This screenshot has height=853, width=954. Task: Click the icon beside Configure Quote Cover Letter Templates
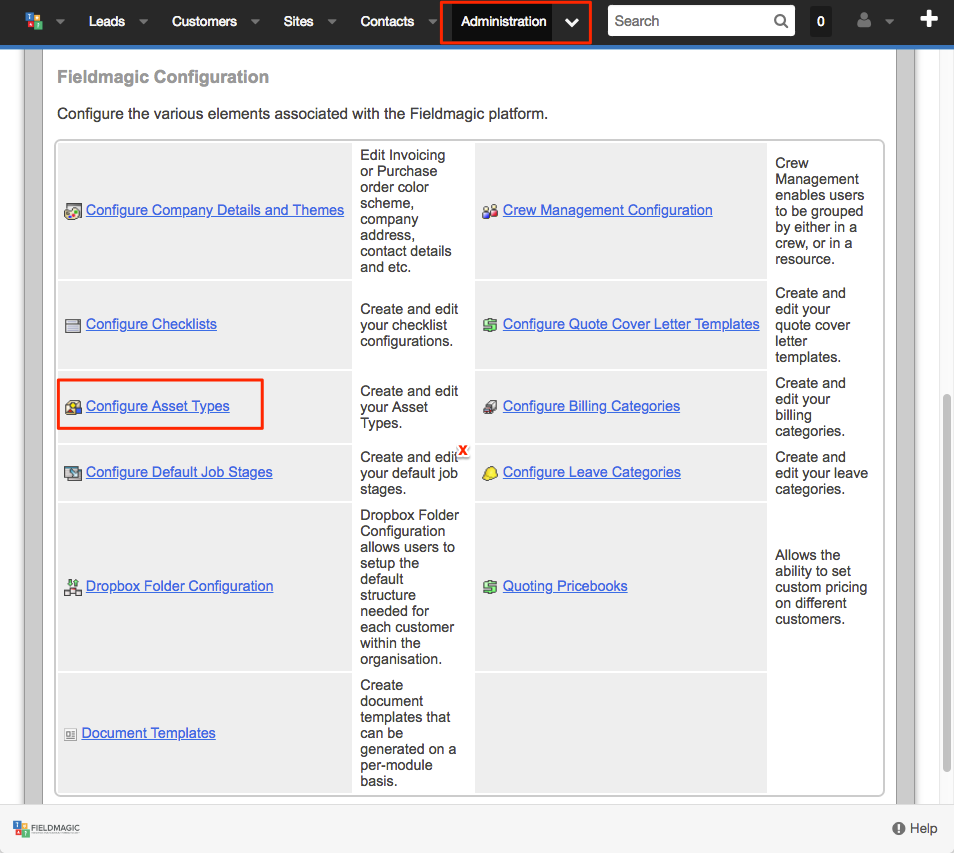pyautogui.click(x=490, y=325)
